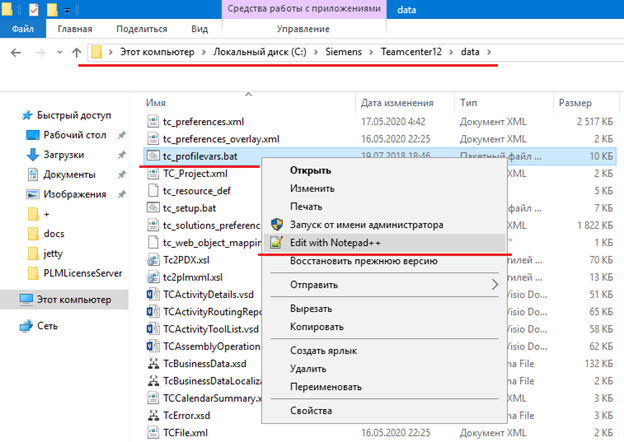Click the Forward navigation arrow
The height and width of the screenshot is (442, 624).
pos(40,52)
